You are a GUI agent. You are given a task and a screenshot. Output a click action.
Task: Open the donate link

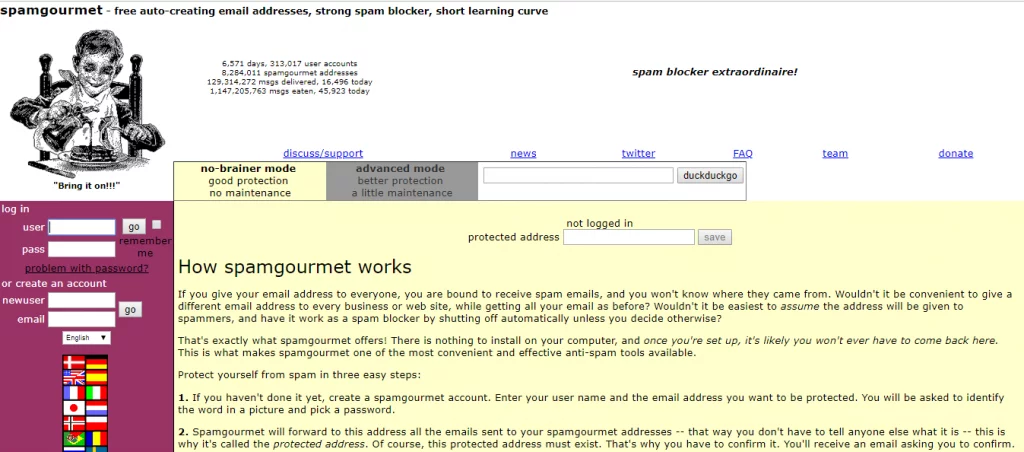tap(955, 153)
